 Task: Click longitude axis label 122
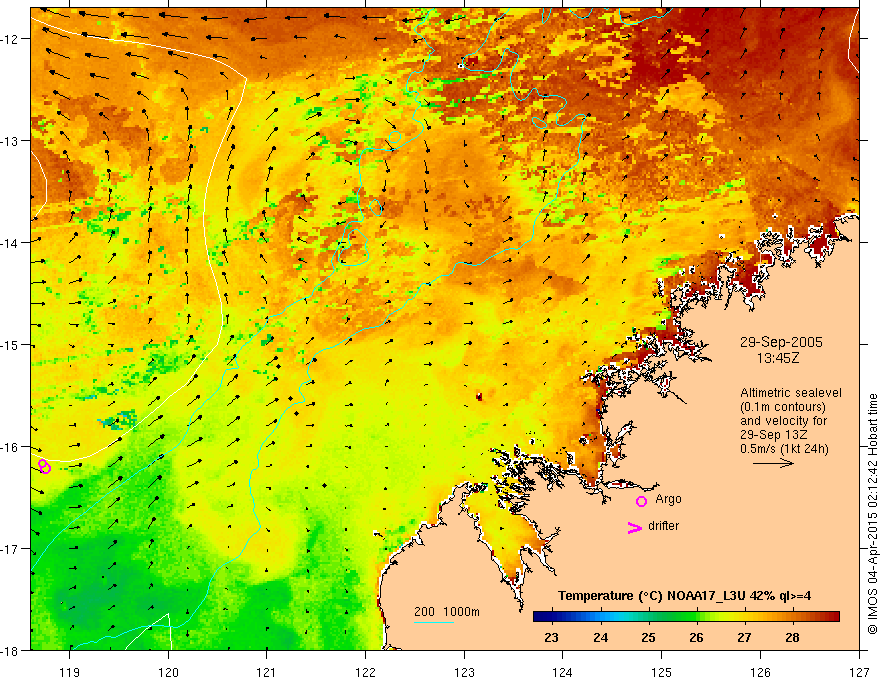pos(365,672)
